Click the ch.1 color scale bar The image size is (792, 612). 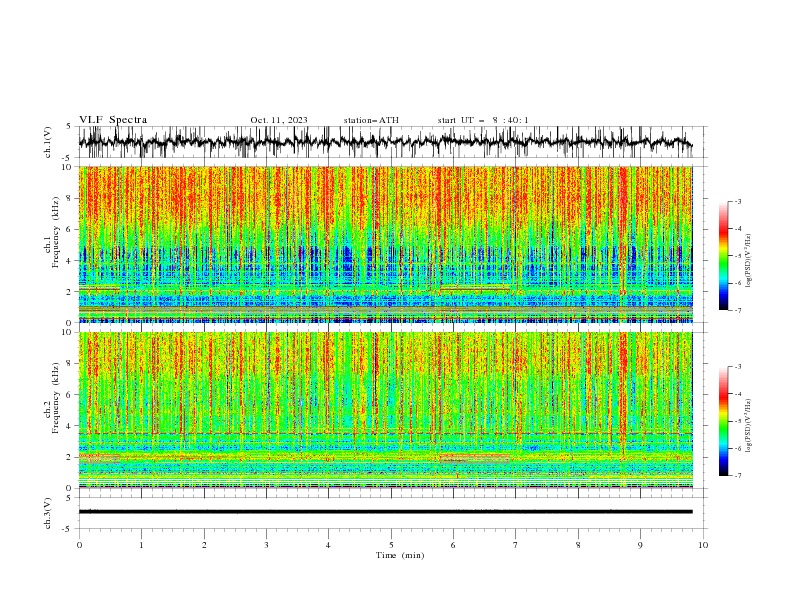[723, 255]
